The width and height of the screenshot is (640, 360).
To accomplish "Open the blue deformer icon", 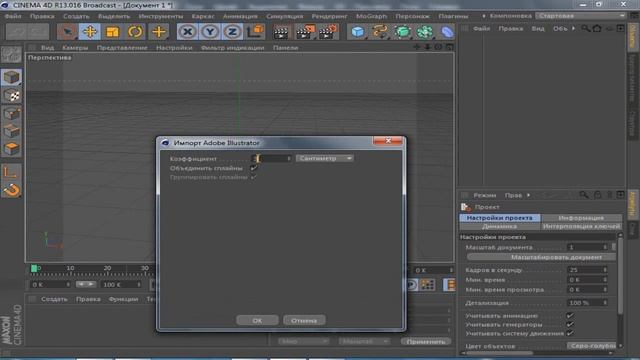I will (447, 32).
